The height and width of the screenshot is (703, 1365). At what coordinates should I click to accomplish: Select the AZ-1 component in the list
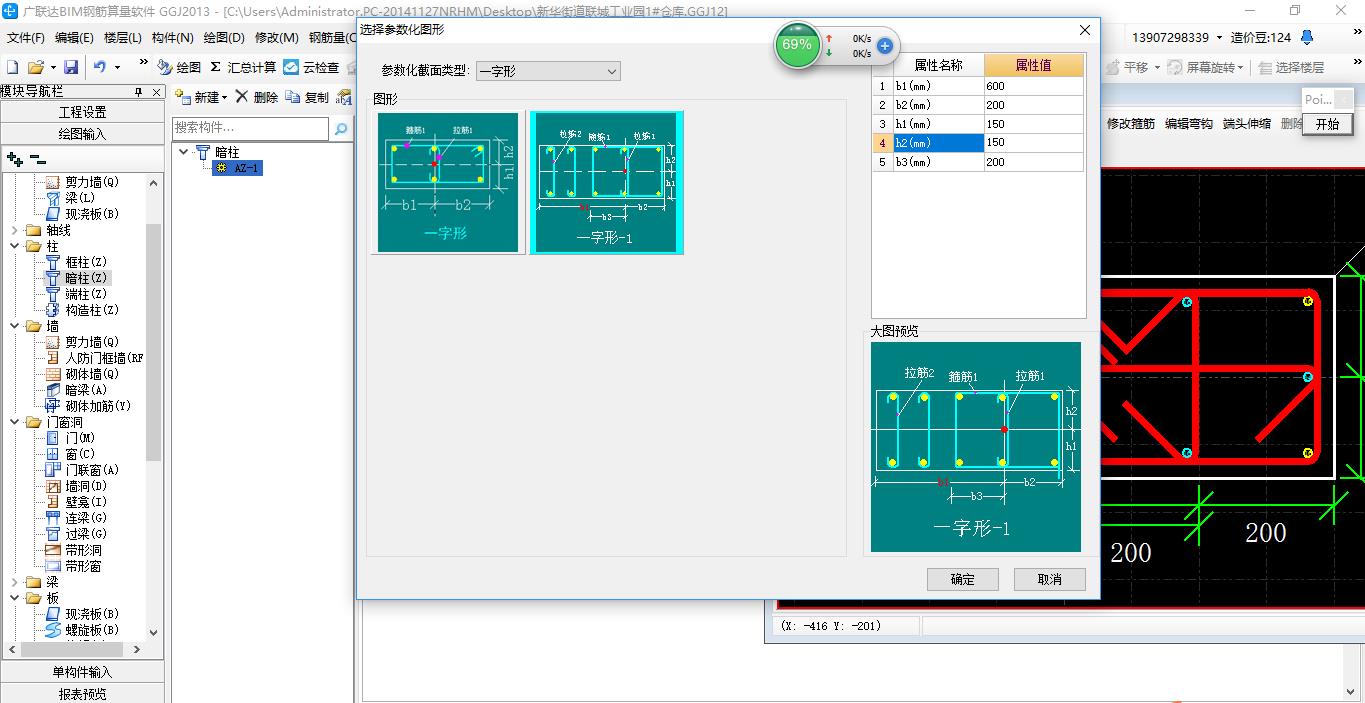(x=238, y=168)
